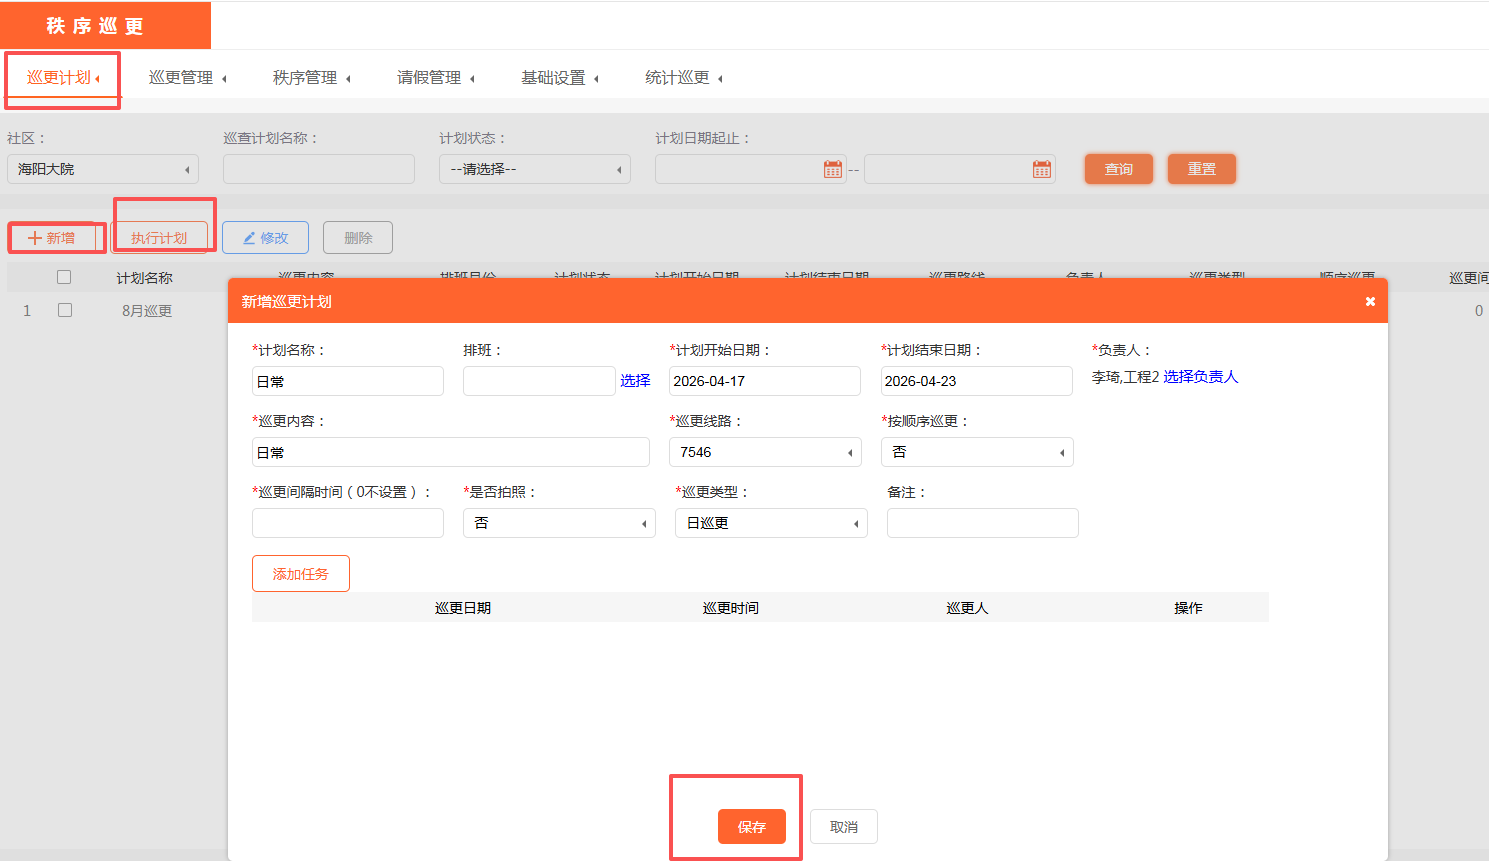
Task: Toggle the select-all checkbox in the table header
Action: [64, 276]
